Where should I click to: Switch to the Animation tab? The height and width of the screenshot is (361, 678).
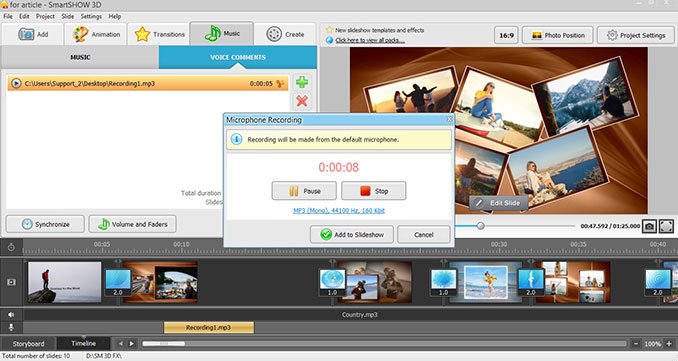[x=96, y=34]
